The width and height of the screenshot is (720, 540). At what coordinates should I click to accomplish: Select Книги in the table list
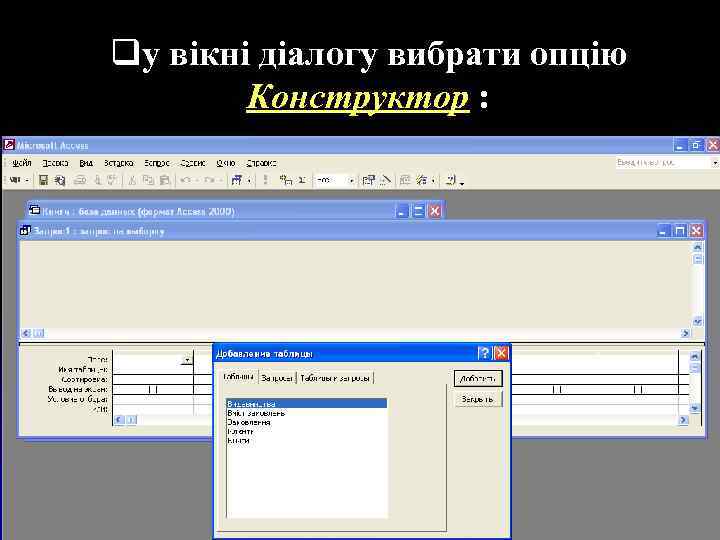coord(306,441)
